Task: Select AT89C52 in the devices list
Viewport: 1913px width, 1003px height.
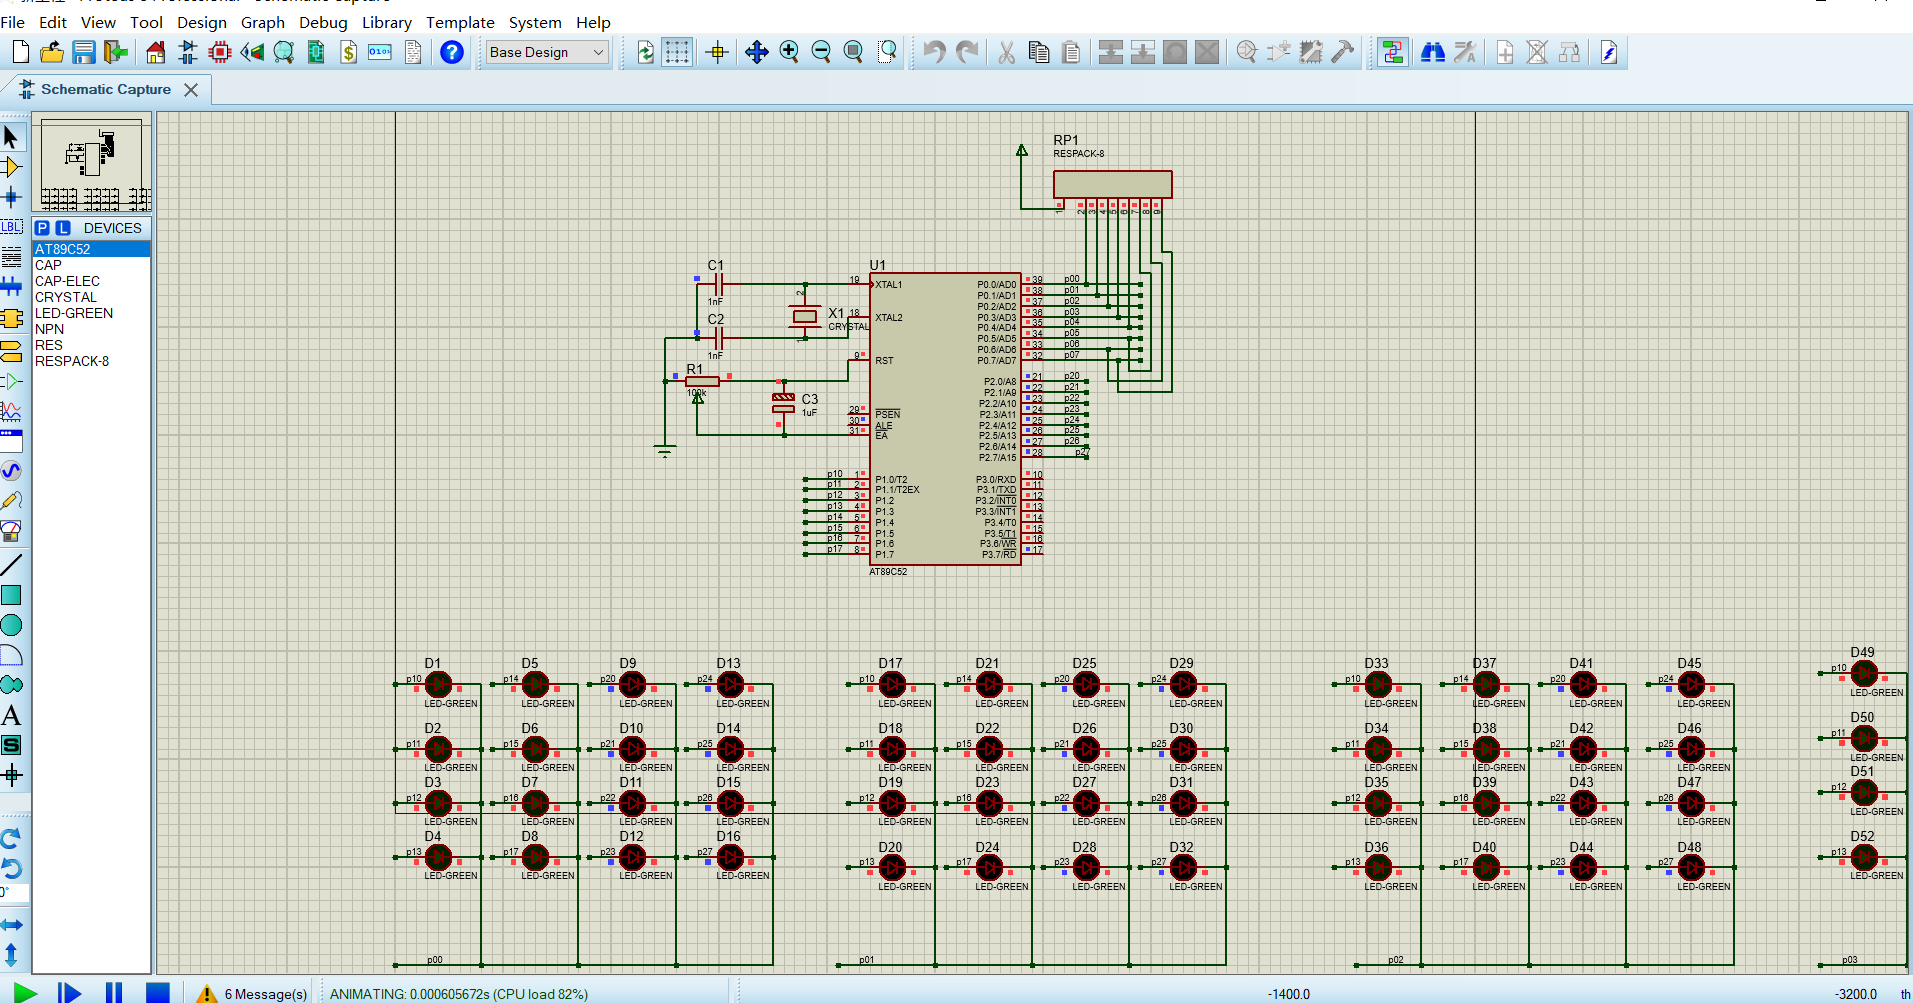Action: point(91,249)
